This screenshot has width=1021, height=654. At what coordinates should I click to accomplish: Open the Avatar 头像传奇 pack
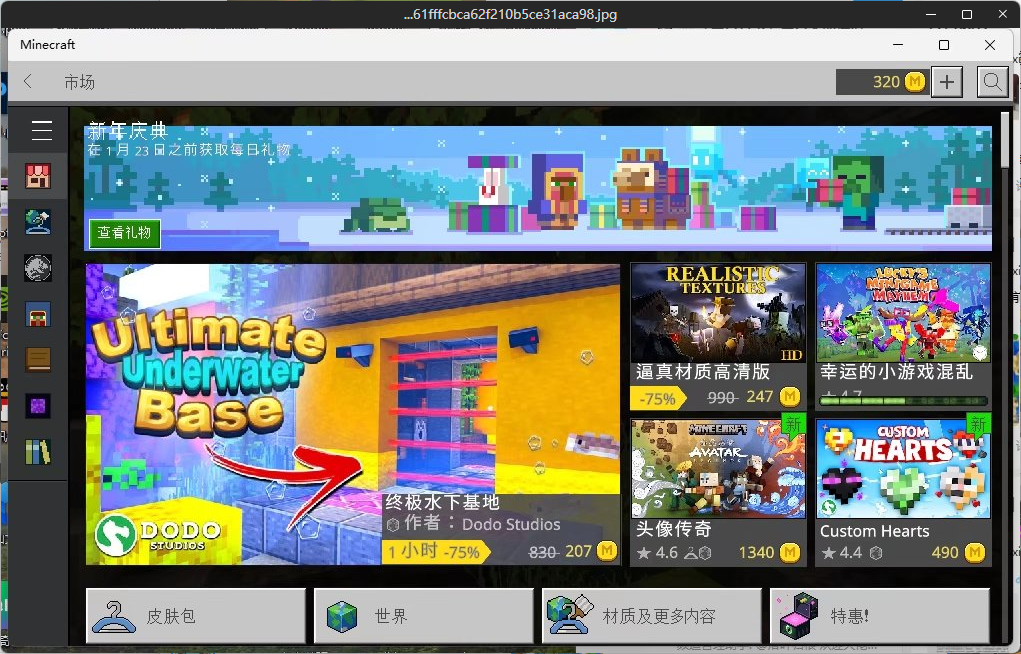718,492
